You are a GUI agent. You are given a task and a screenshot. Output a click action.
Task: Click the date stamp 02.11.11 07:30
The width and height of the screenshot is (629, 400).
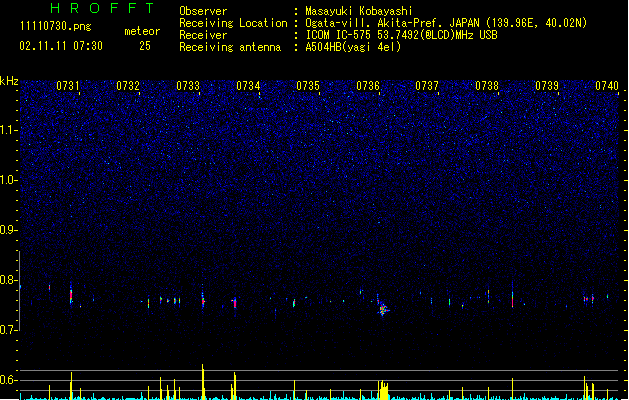coord(61,46)
